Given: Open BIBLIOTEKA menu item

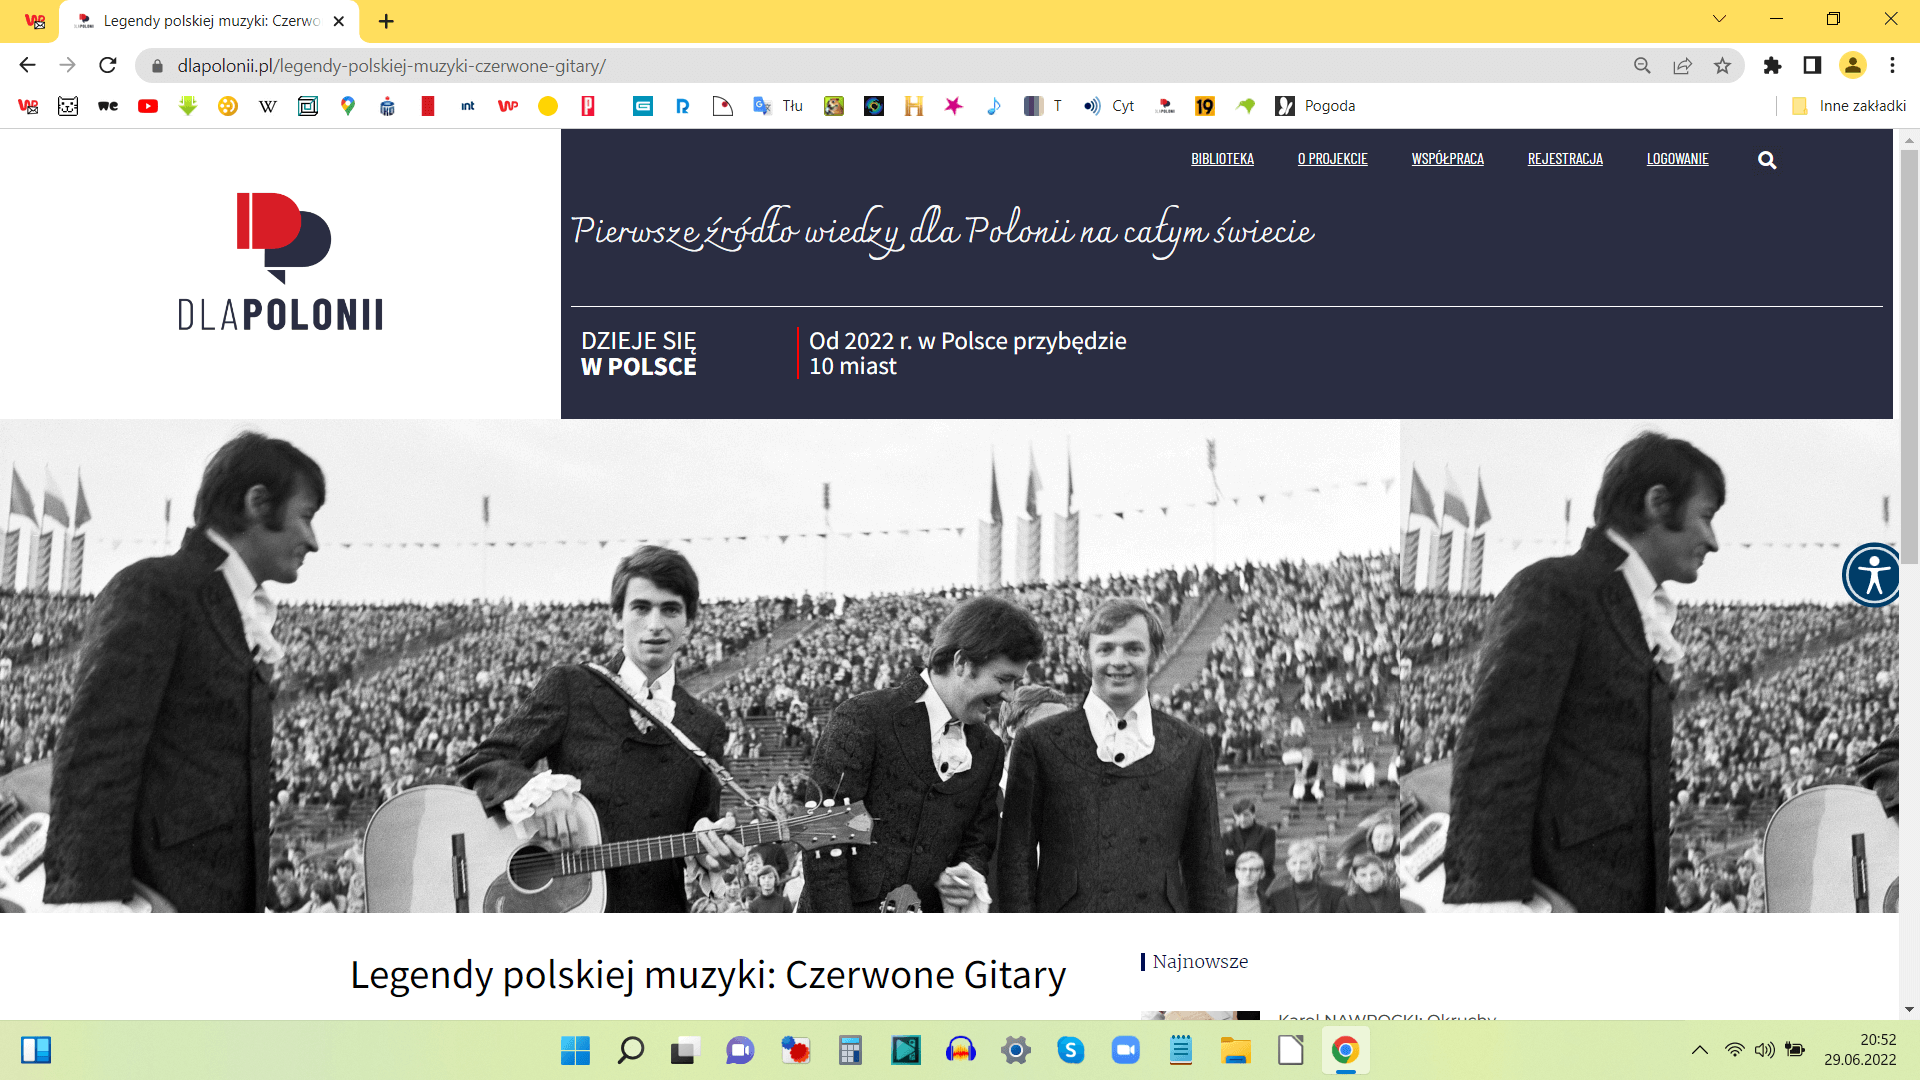Looking at the screenshot, I should [1222, 159].
